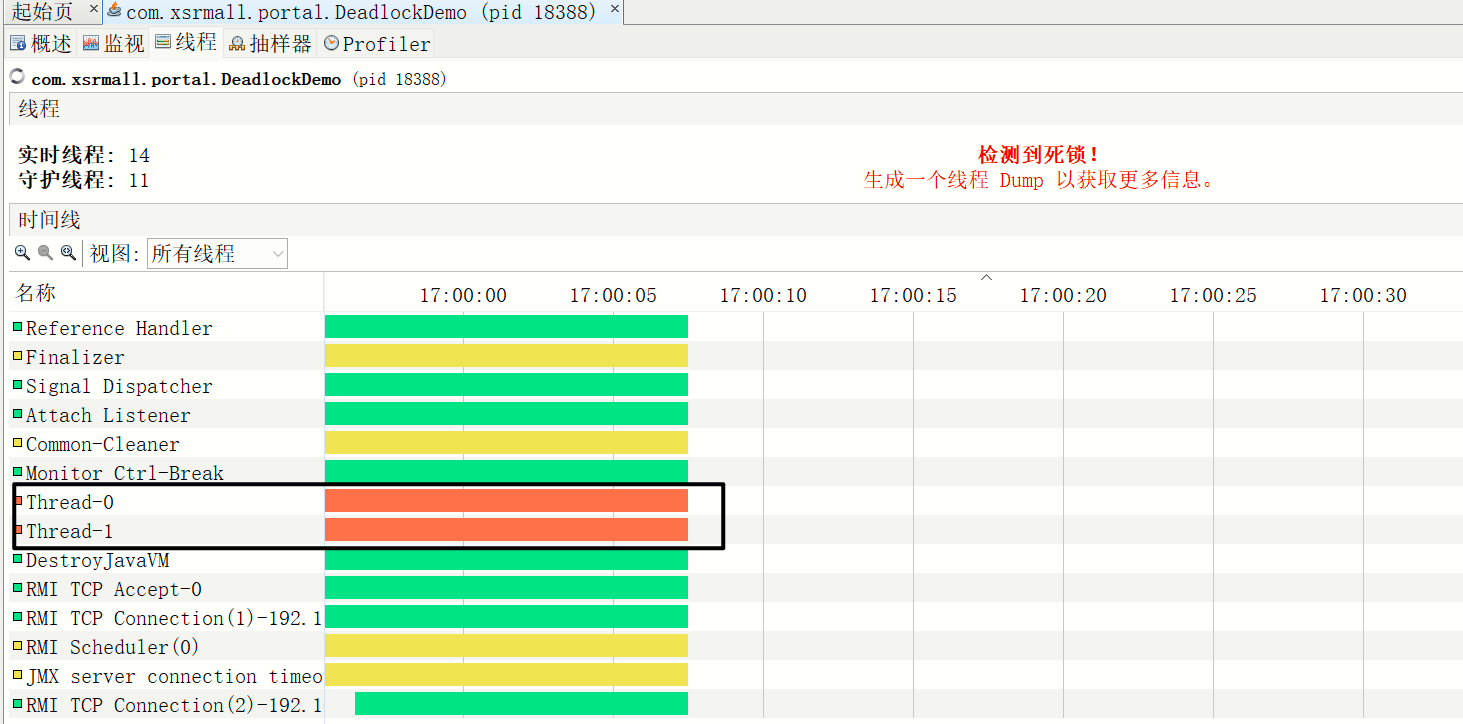Open the 线程 tab
The height and width of the screenshot is (724, 1463).
pos(185,43)
